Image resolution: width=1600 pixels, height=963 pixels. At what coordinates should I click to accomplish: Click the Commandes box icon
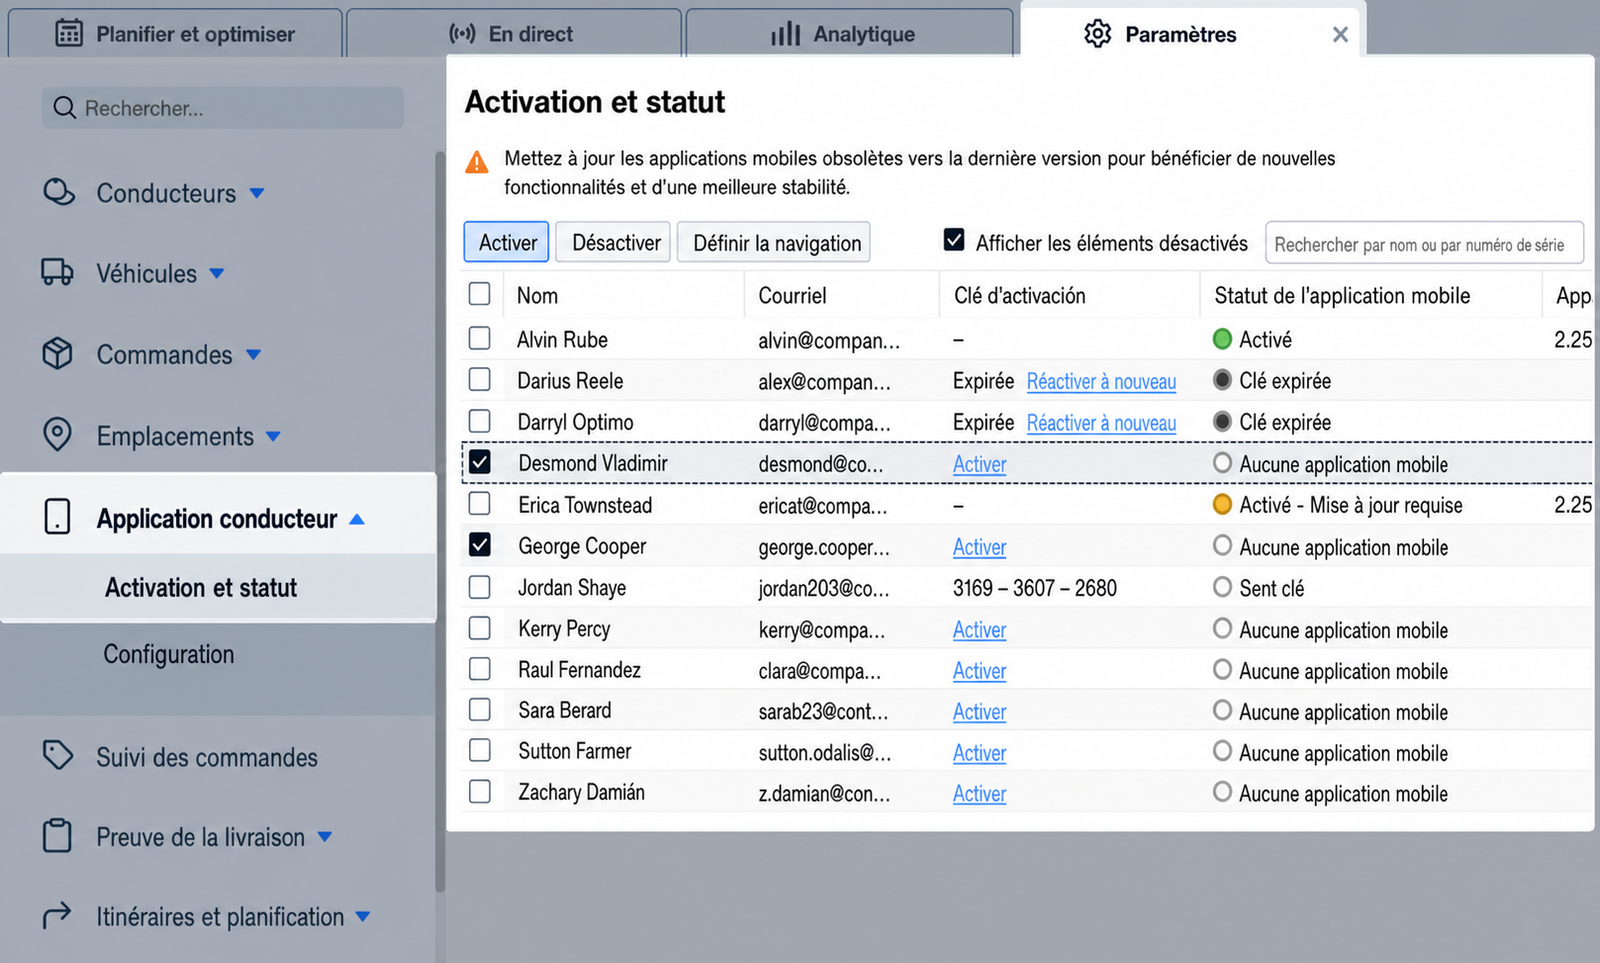(x=58, y=353)
